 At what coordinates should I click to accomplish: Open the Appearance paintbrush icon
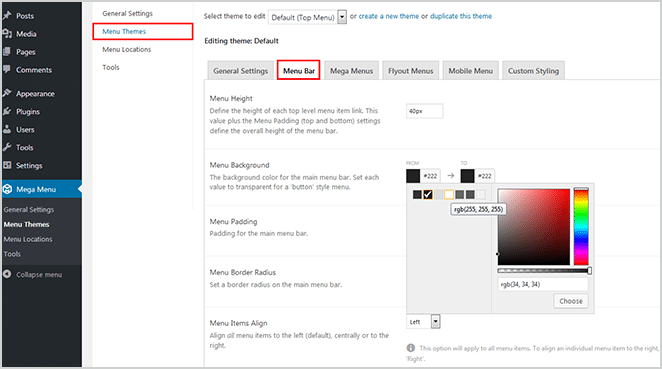pyautogui.click(x=7, y=93)
